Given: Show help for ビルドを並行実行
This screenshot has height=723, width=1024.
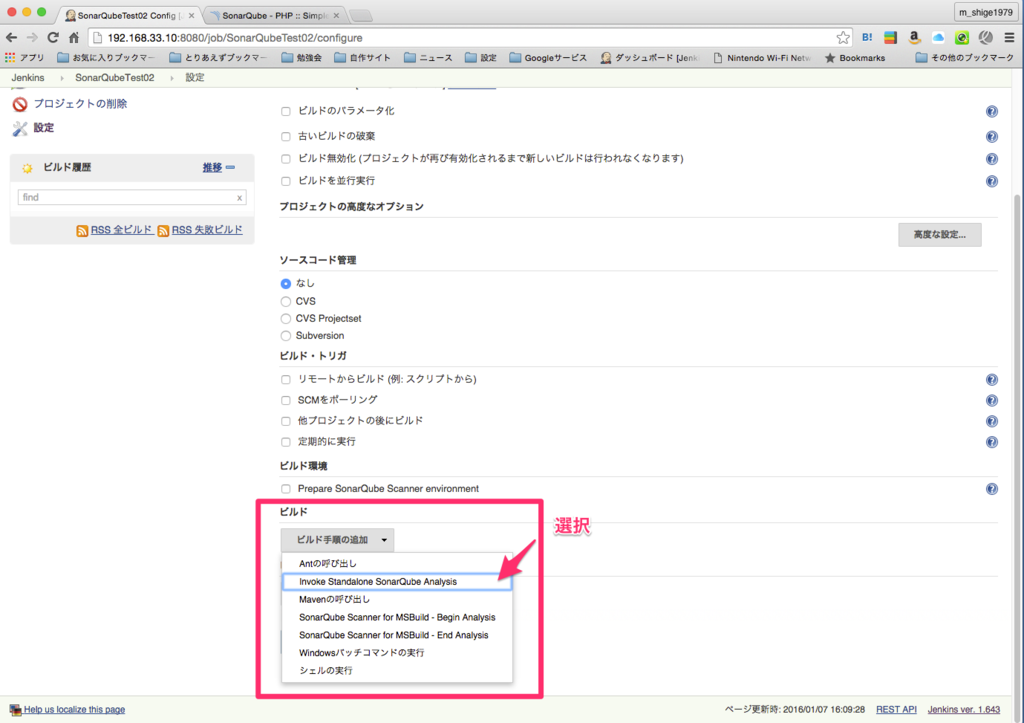Looking at the screenshot, I should 991,181.
